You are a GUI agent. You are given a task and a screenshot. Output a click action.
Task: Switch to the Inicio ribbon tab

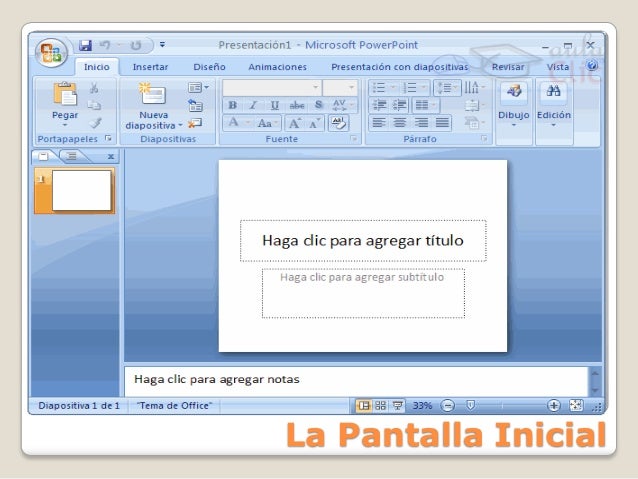pyautogui.click(x=97, y=67)
